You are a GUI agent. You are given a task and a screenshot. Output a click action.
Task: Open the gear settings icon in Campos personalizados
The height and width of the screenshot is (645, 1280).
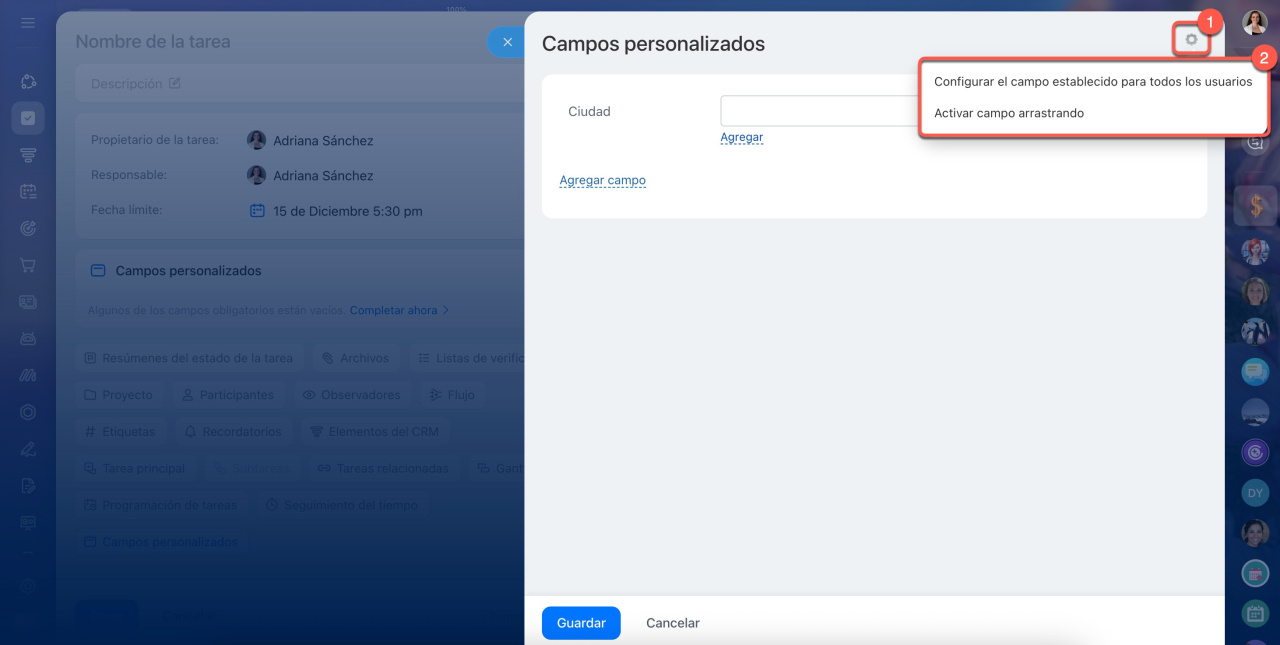point(1190,40)
